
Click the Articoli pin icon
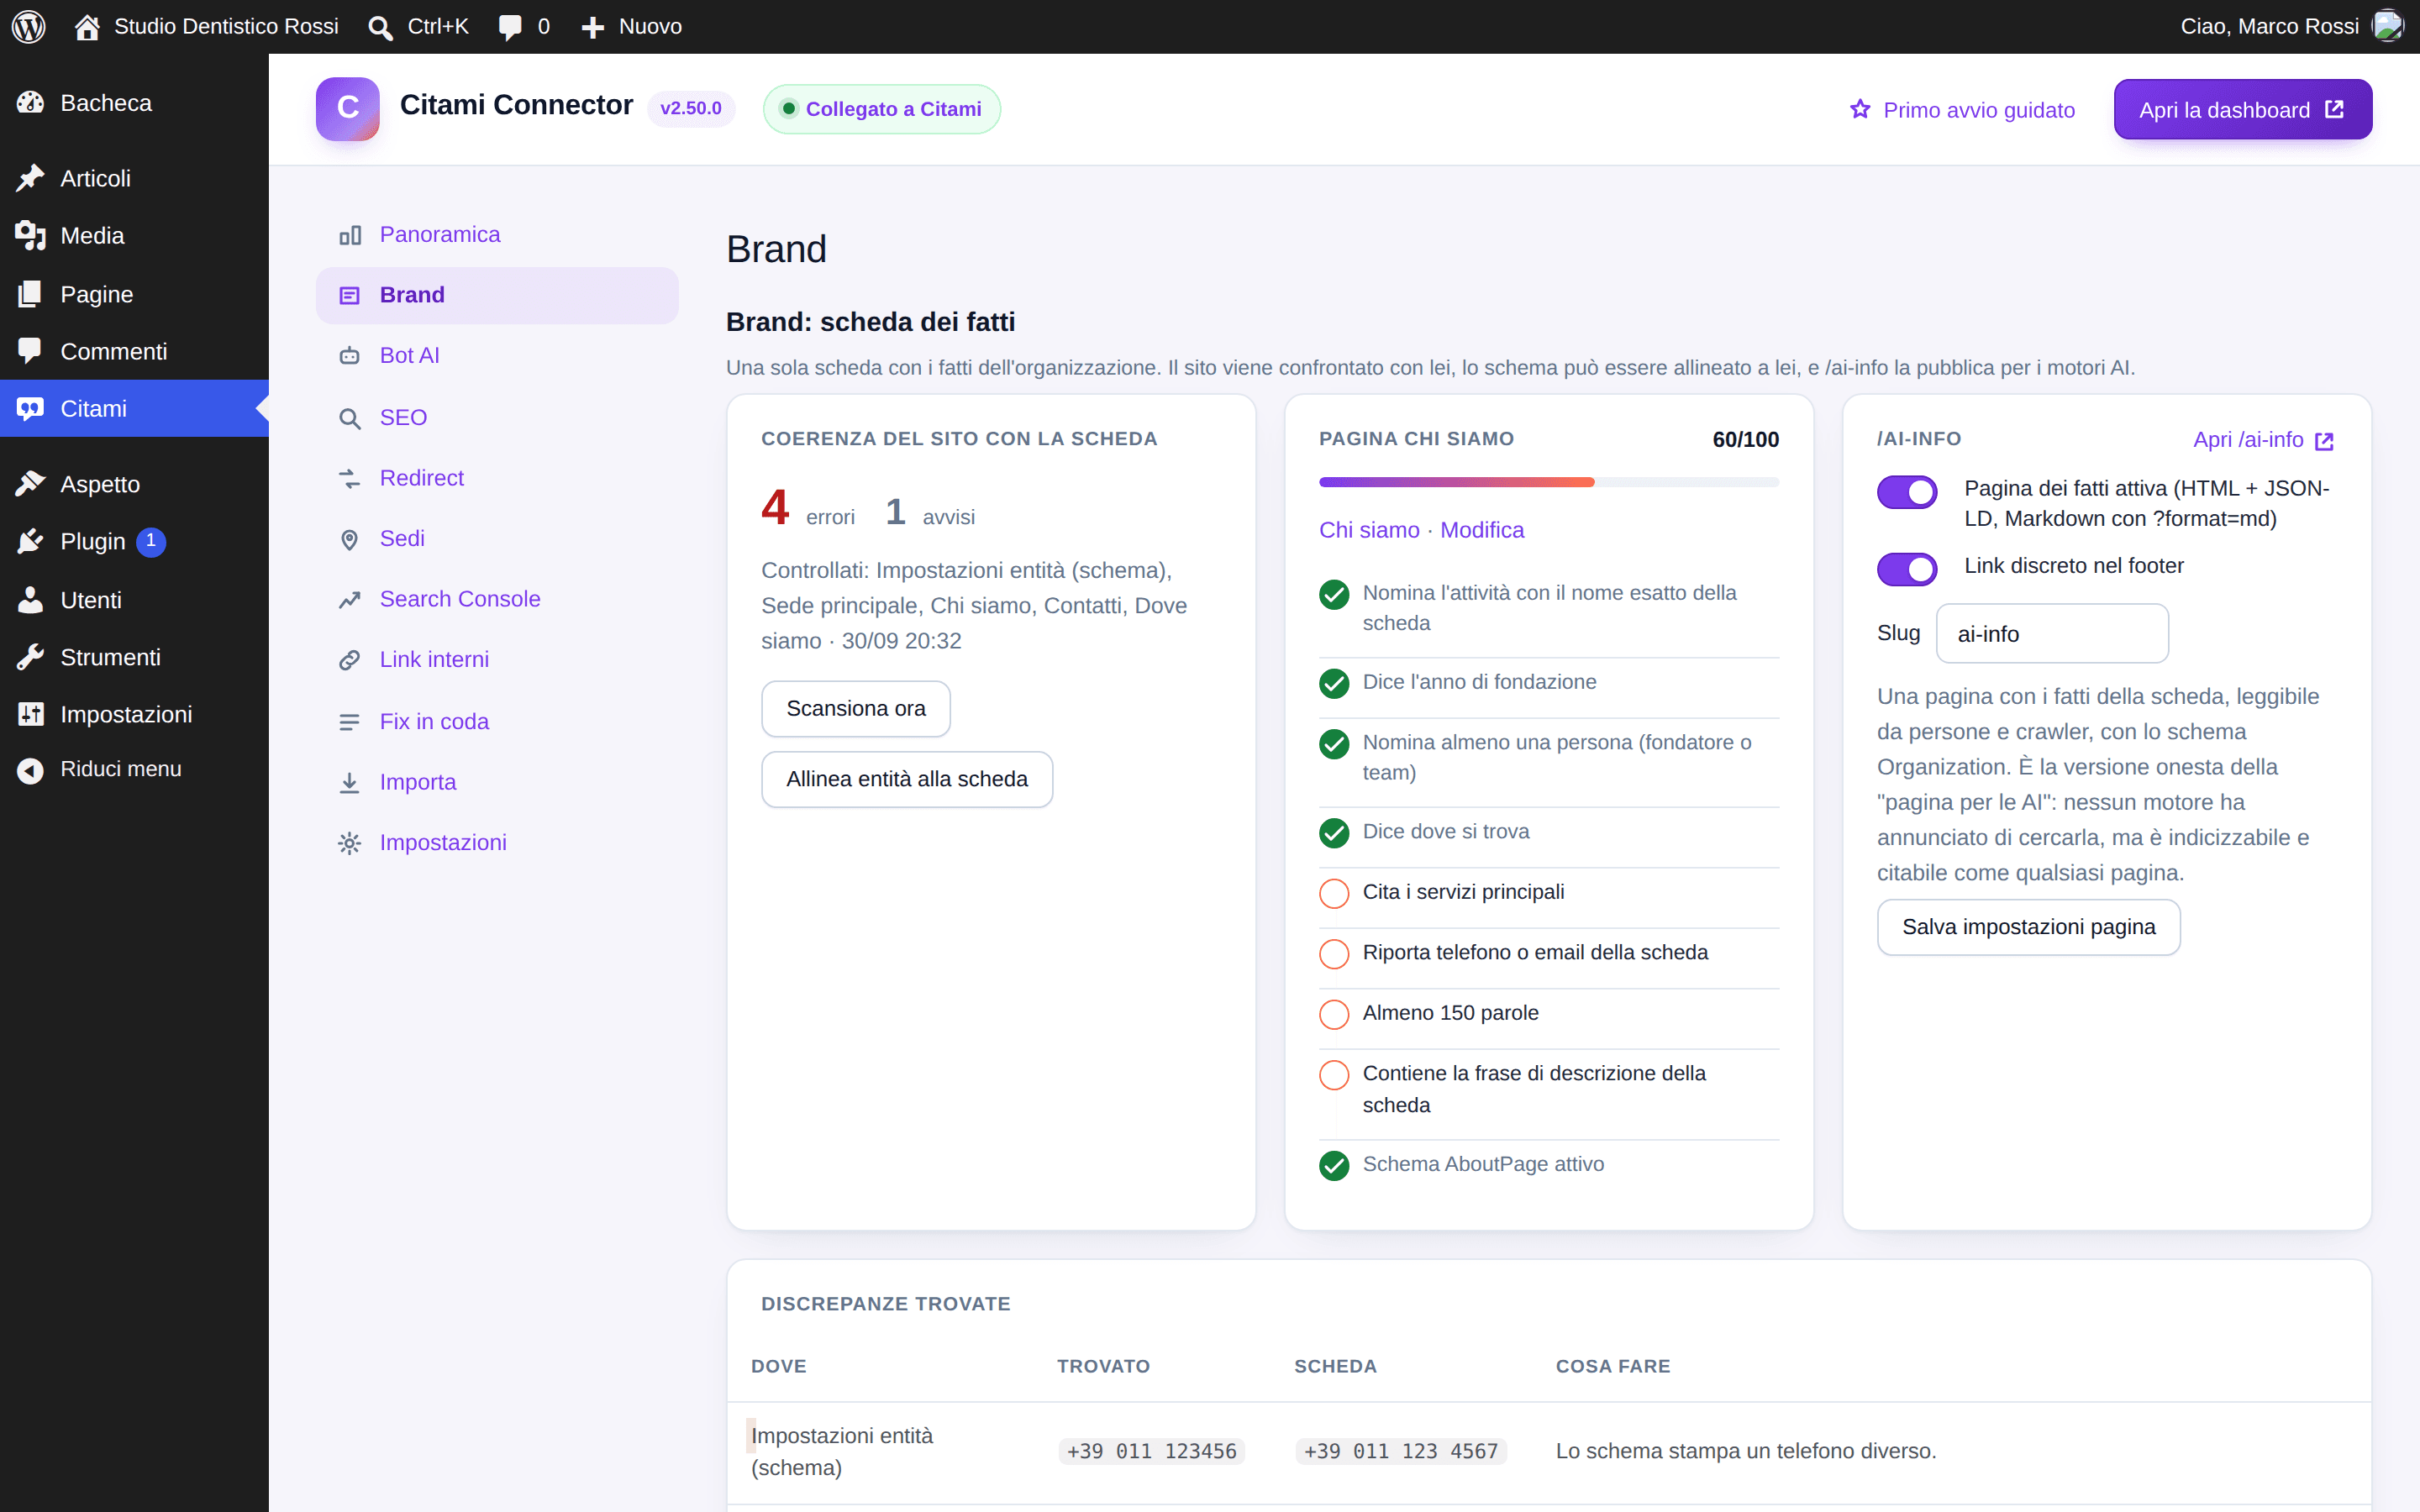[30, 178]
